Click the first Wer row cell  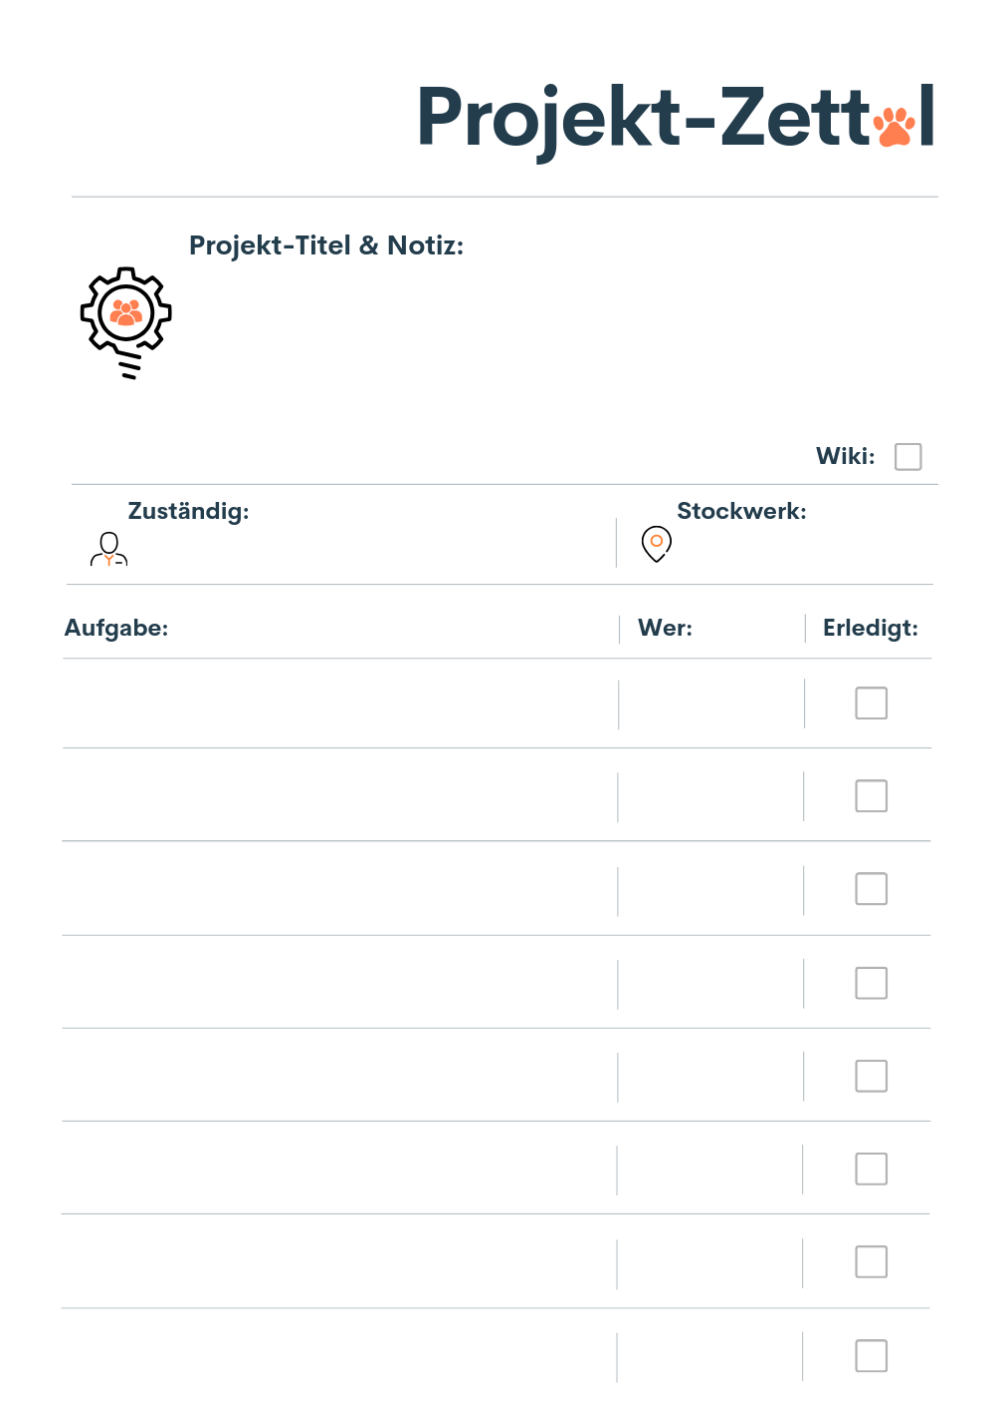711,704
